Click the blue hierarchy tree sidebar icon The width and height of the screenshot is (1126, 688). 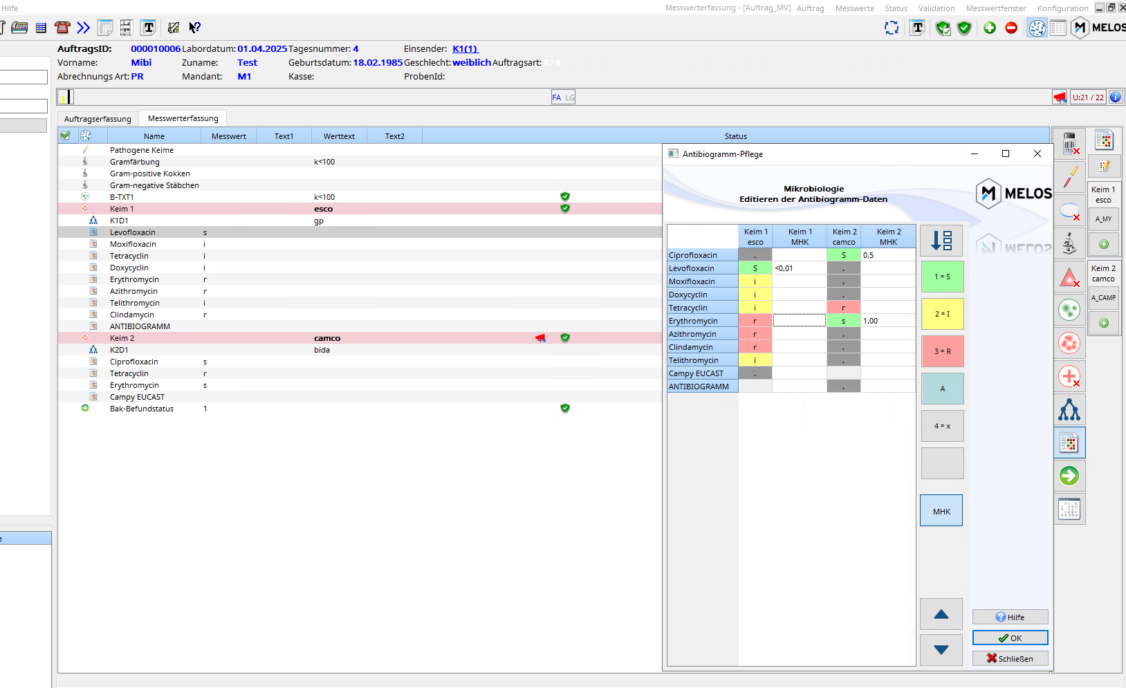(1069, 410)
